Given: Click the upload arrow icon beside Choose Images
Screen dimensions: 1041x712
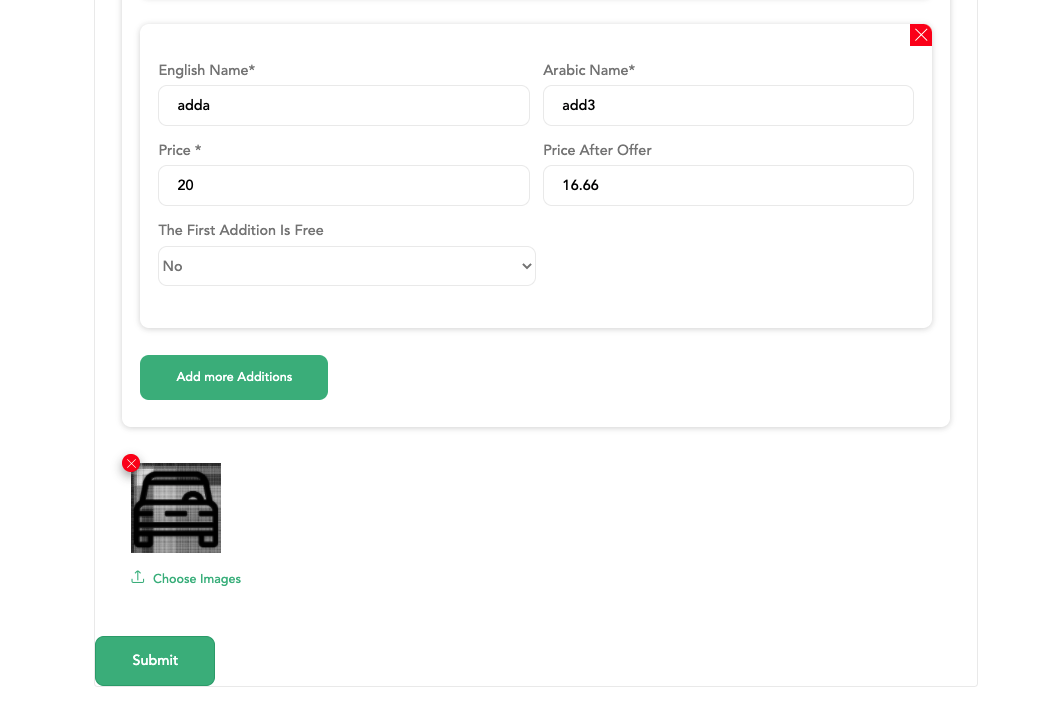Looking at the screenshot, I should click(138, 577).
